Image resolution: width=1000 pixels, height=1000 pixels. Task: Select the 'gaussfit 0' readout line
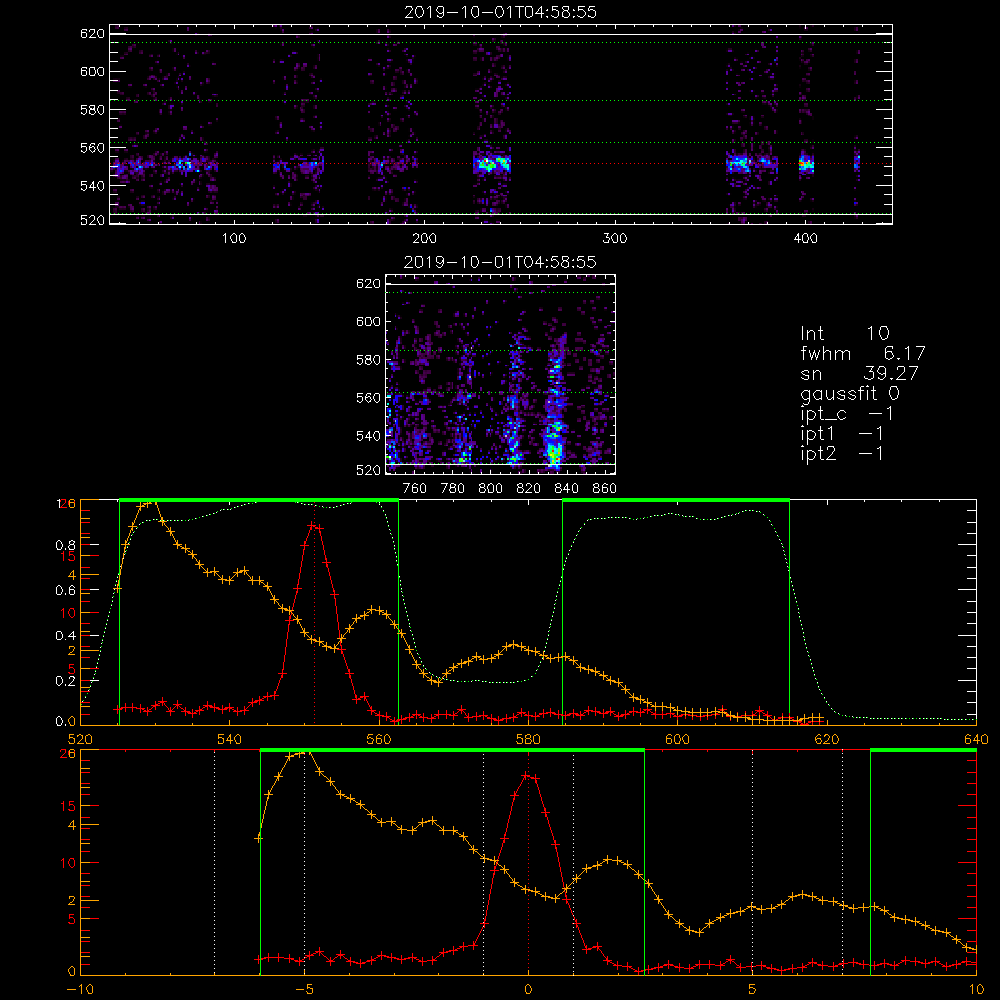850,393
